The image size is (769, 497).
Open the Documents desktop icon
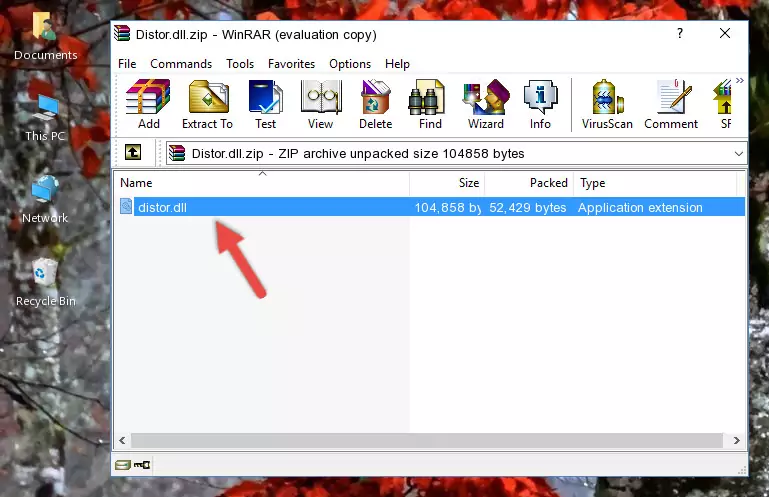point(45,36)
